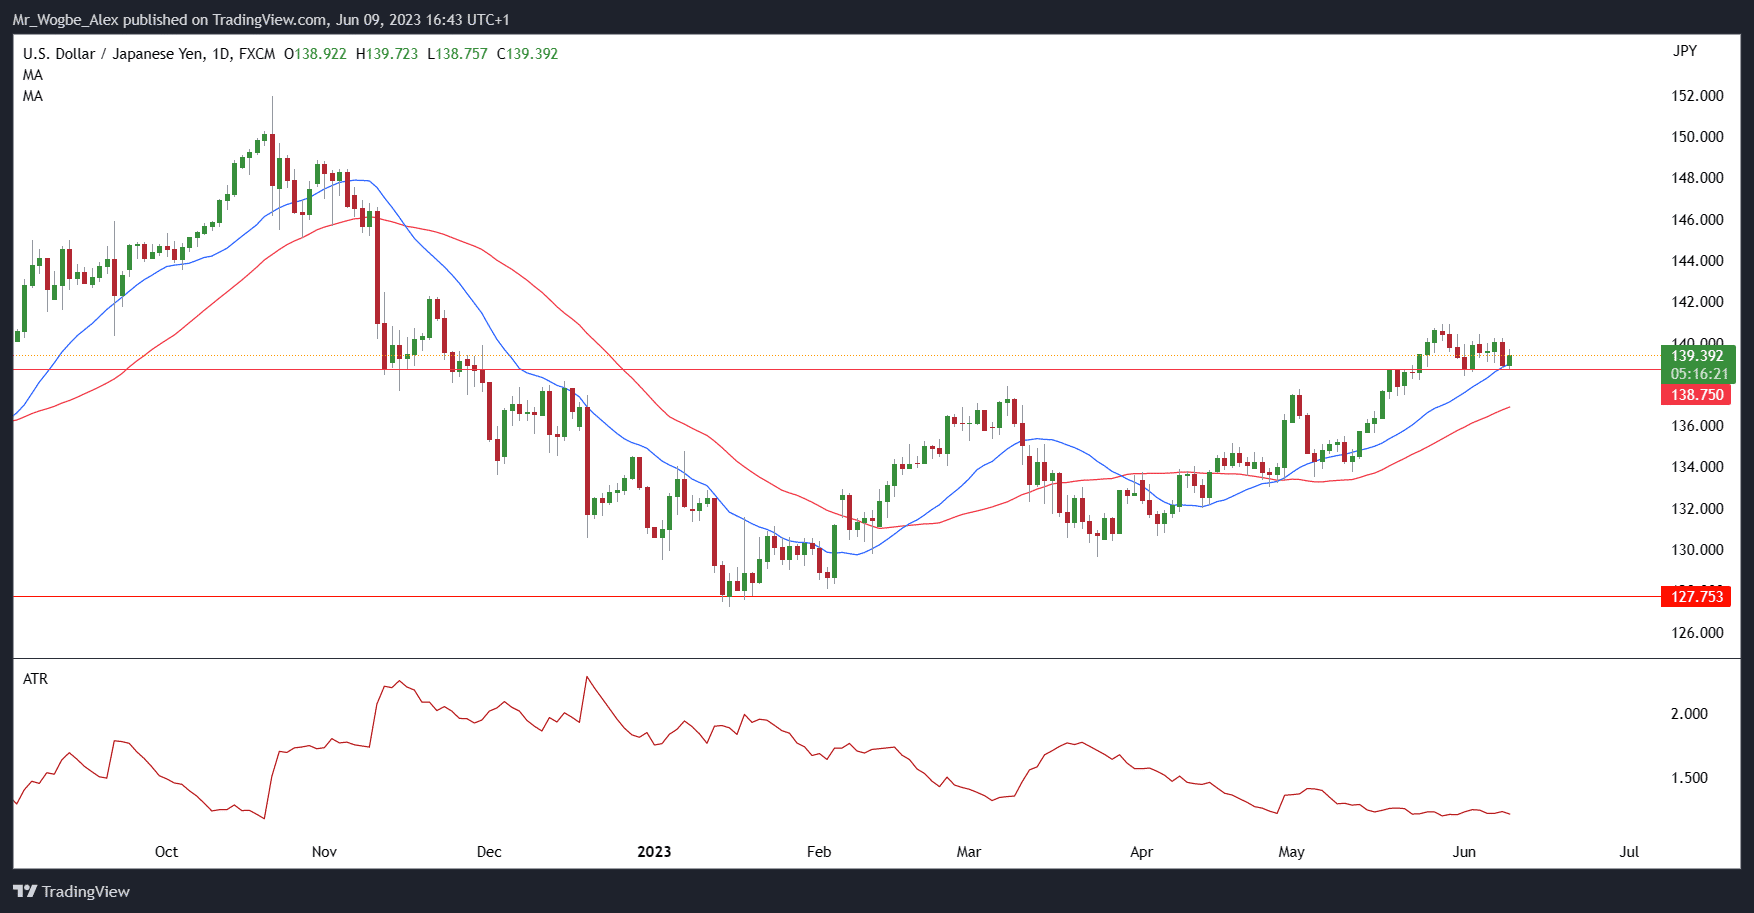Click the open value O138.922
This screenshot has width=1754, height=913.
coord(315,54)
